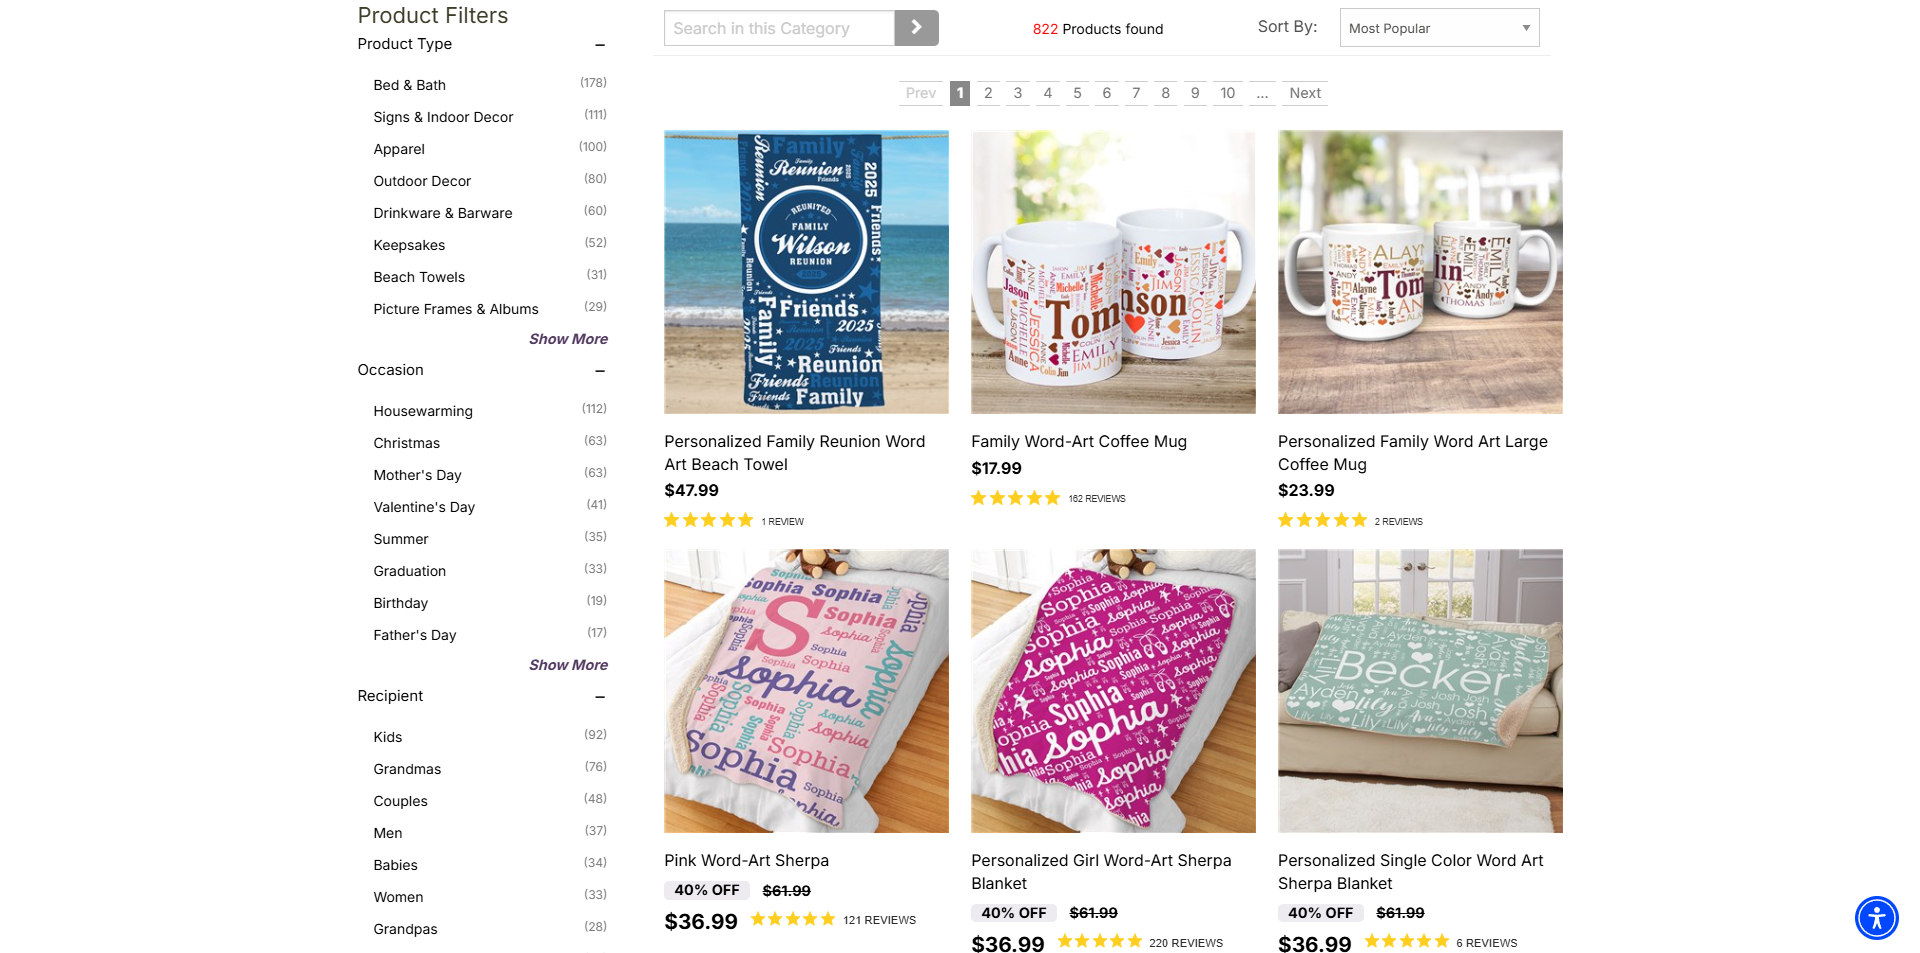The height and width of the screenshot is (953, 1920).
Task: Click the search arrow button
Action: 916,28
